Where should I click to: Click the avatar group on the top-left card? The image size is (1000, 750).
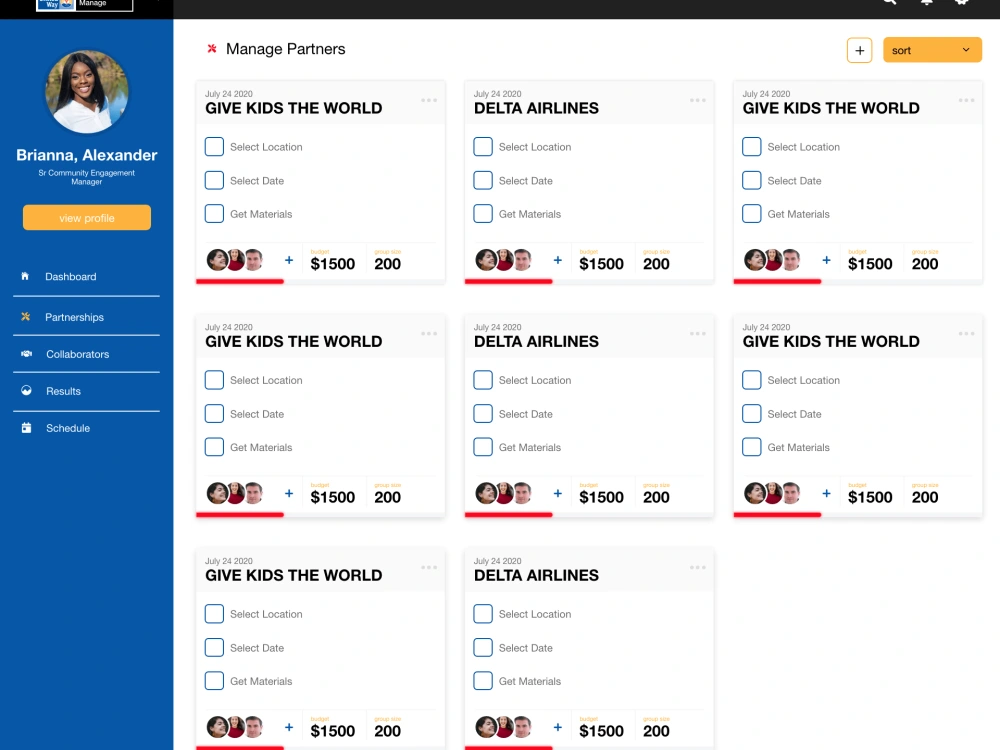(x=235, y=260)
